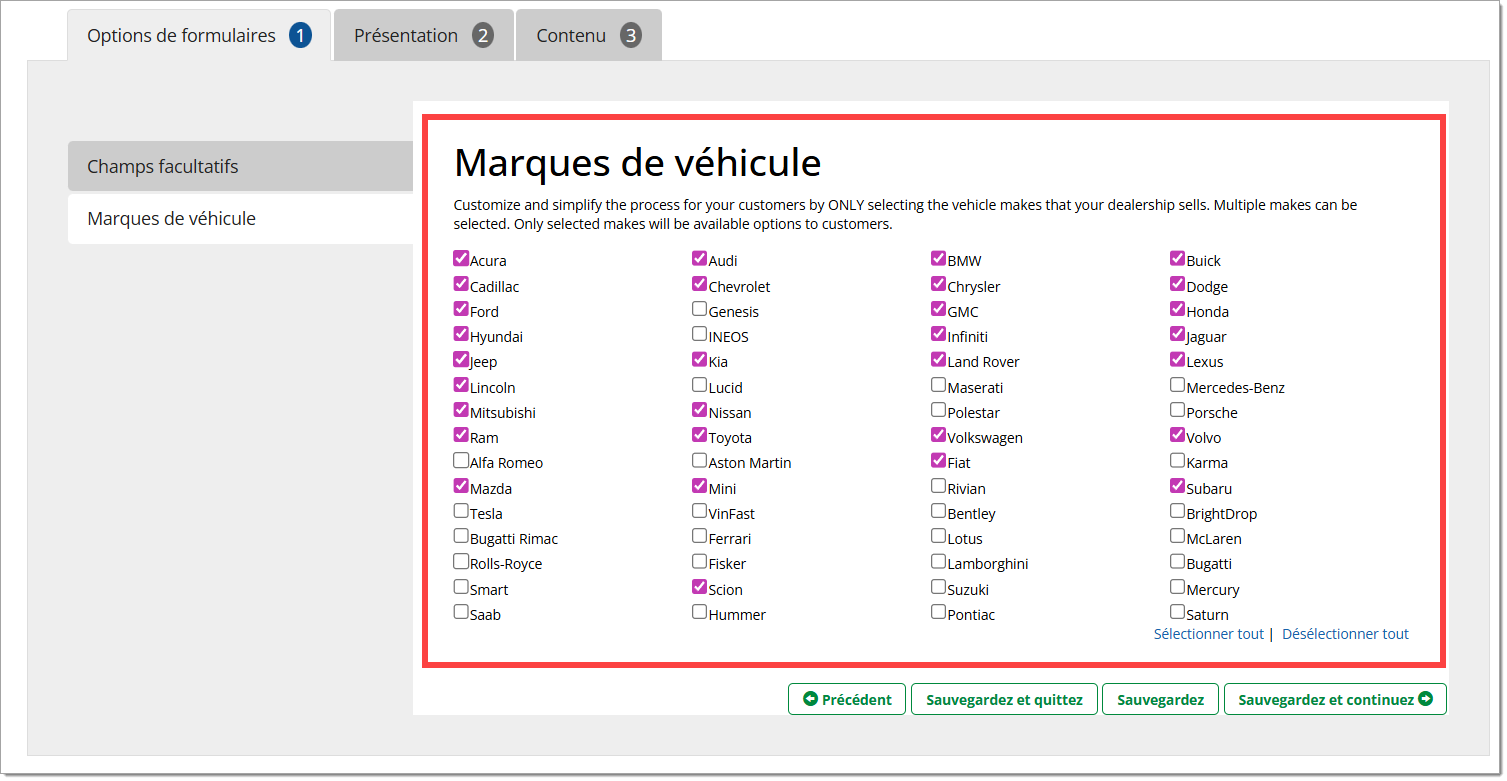Uncheck the Acura checkbox

coord(461,259)
